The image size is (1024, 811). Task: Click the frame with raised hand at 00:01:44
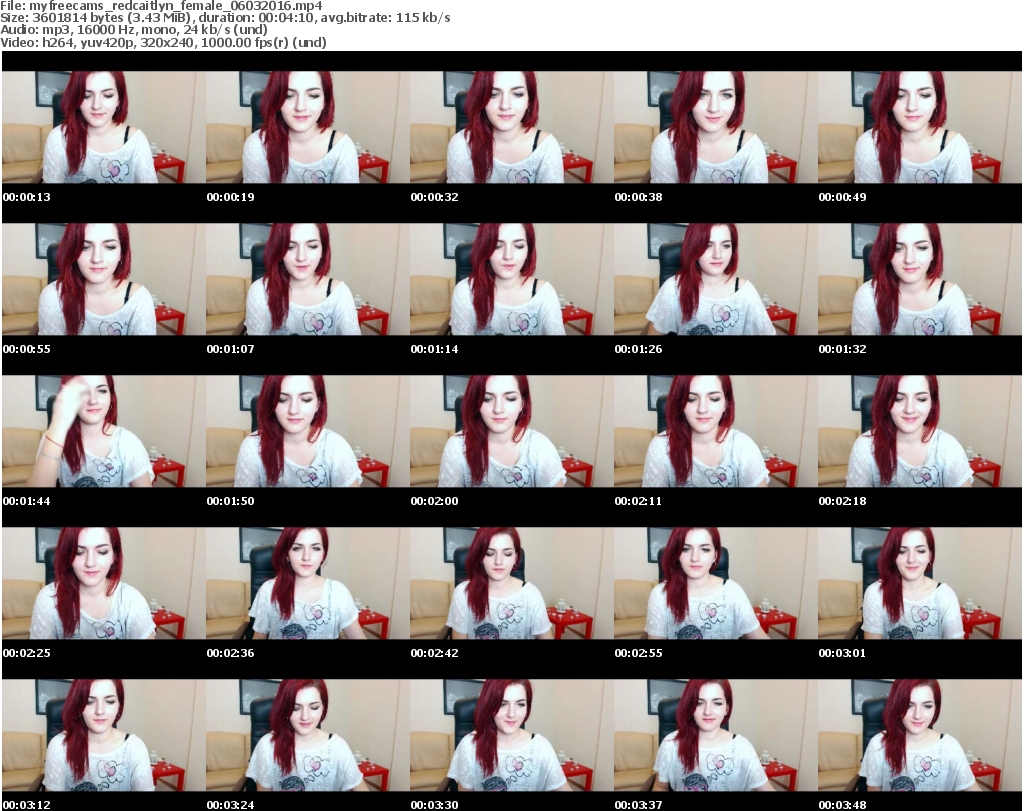(x=104, y=432)
